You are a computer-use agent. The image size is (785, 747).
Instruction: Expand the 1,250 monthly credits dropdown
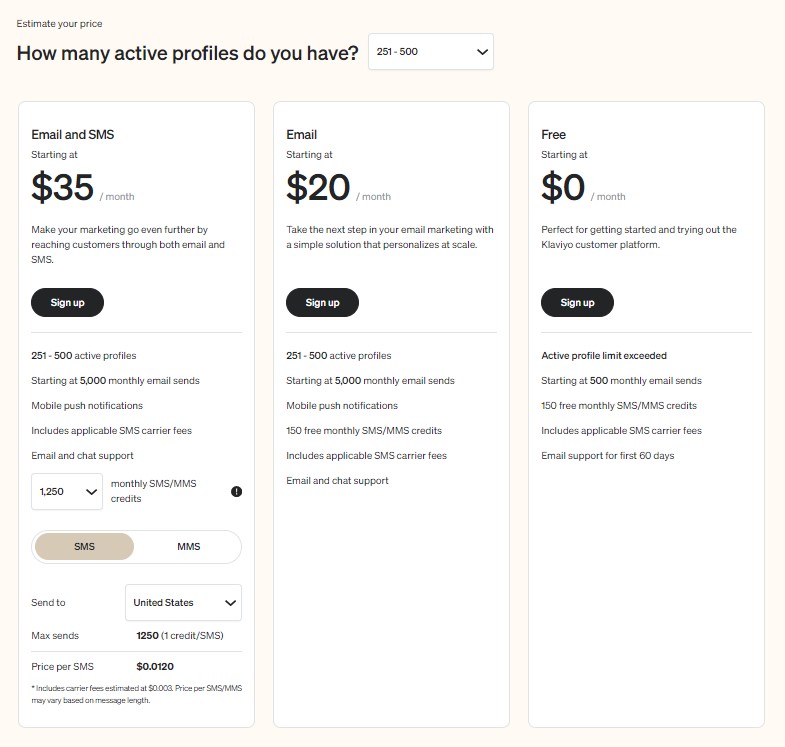click(67, 492)
